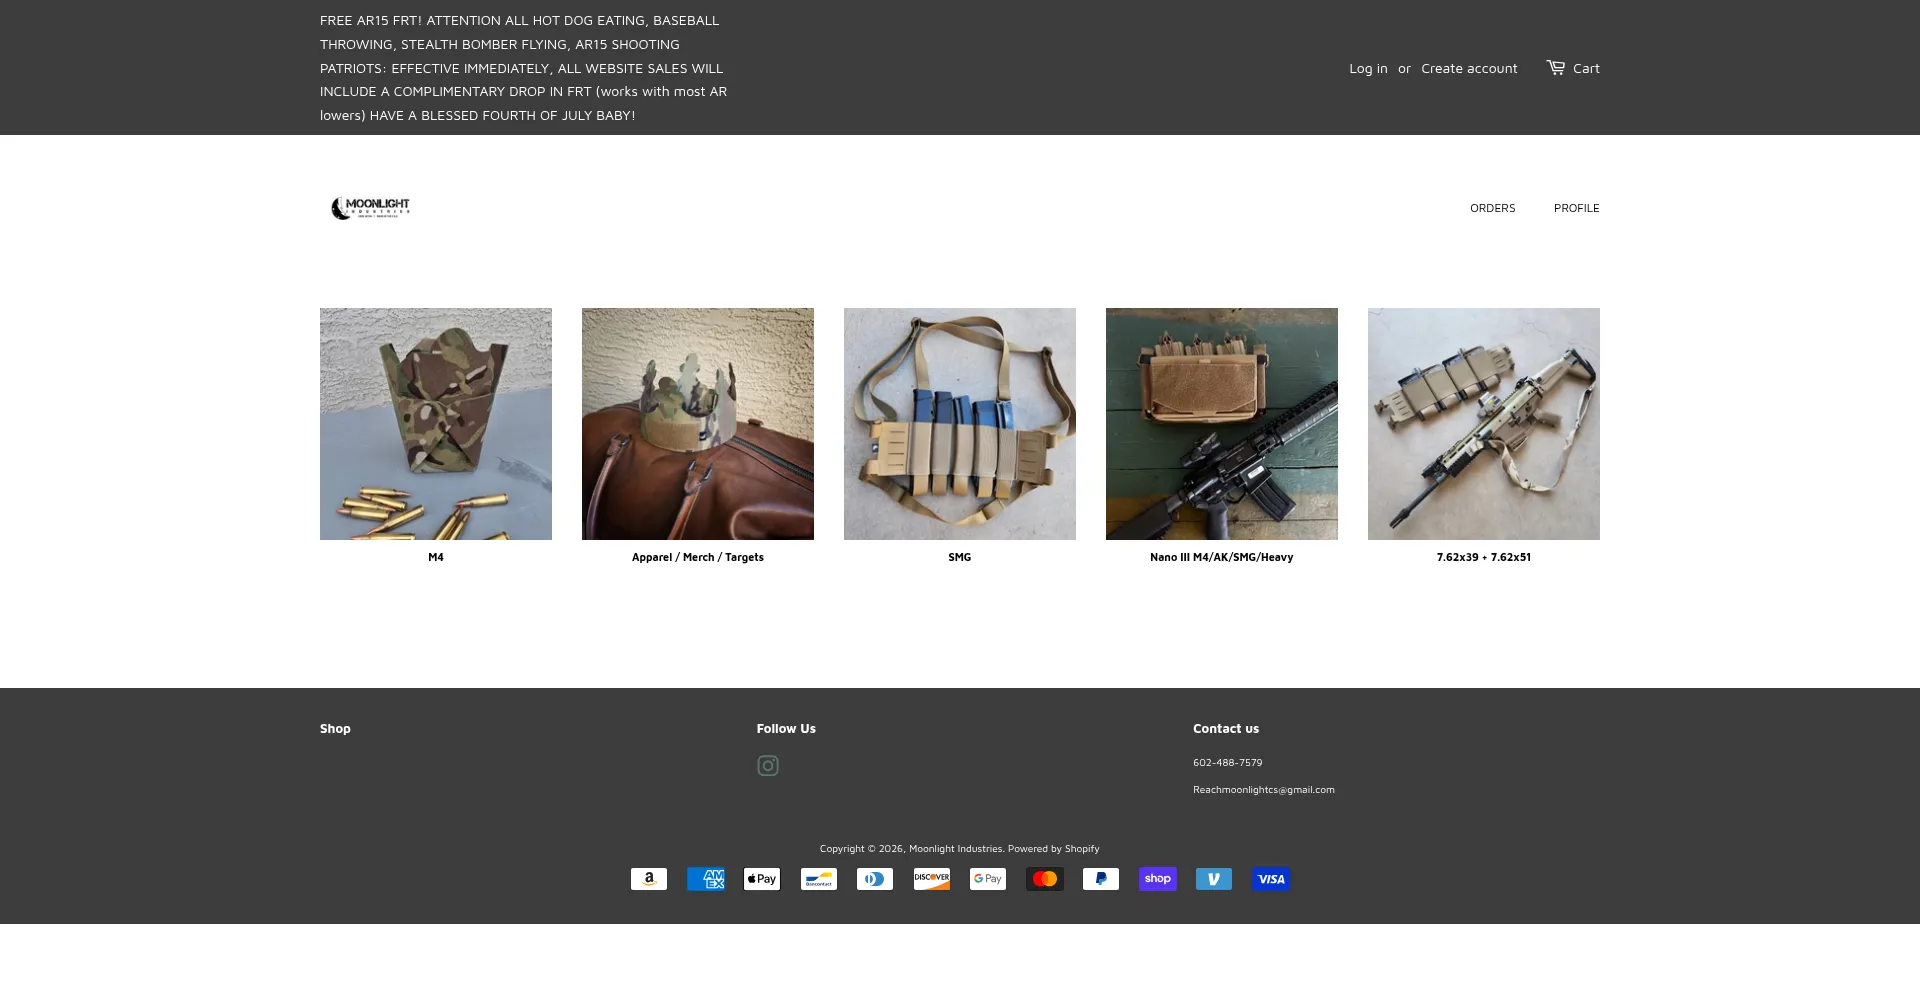Open the shopping cart icon
The height and width of the screenshot is (993, 1920).
coord(1556,67)
